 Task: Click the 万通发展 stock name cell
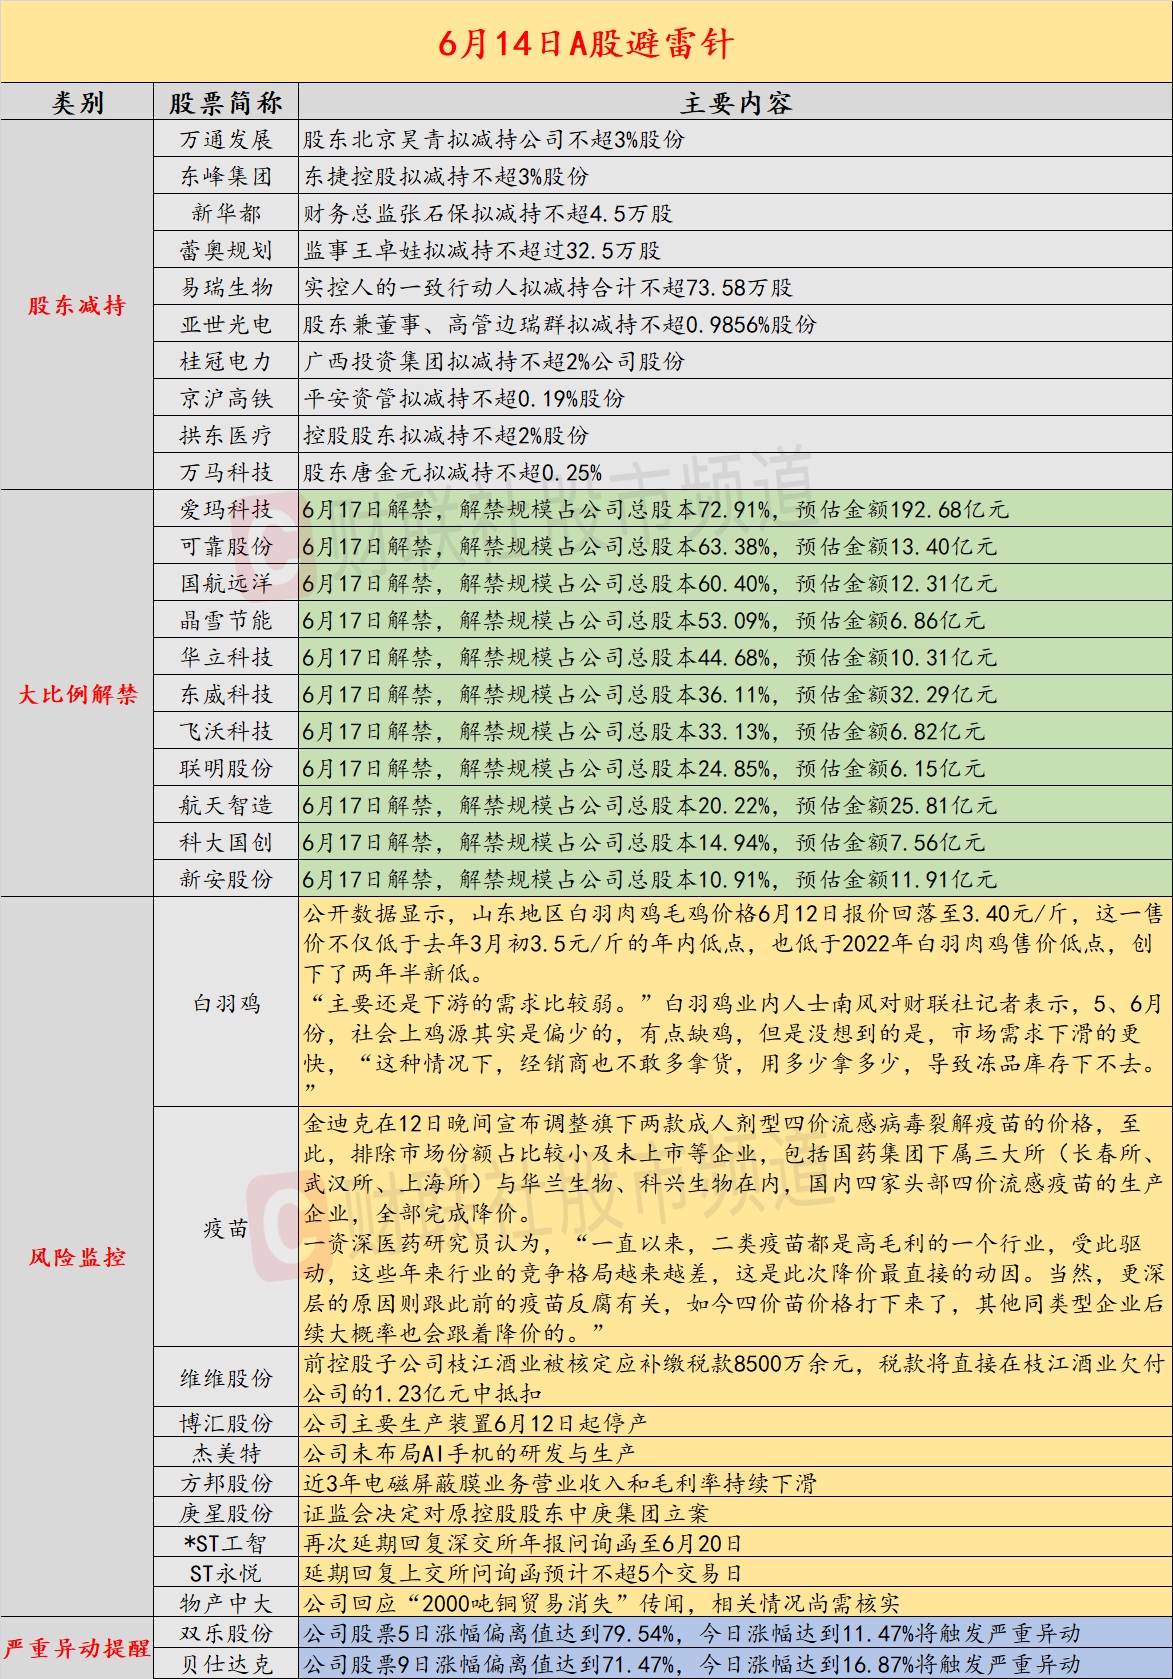pyautogui.click(x=226, y=139)
